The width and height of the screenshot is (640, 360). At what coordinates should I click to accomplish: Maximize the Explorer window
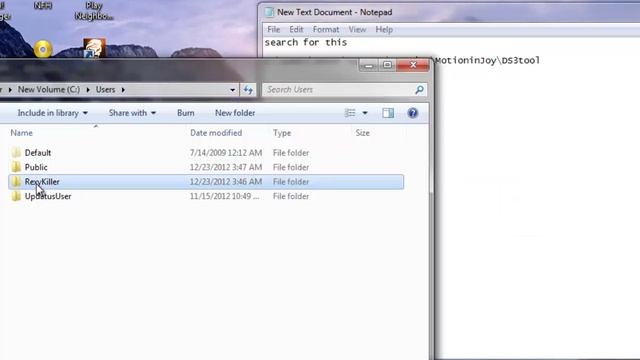[387, 65]
